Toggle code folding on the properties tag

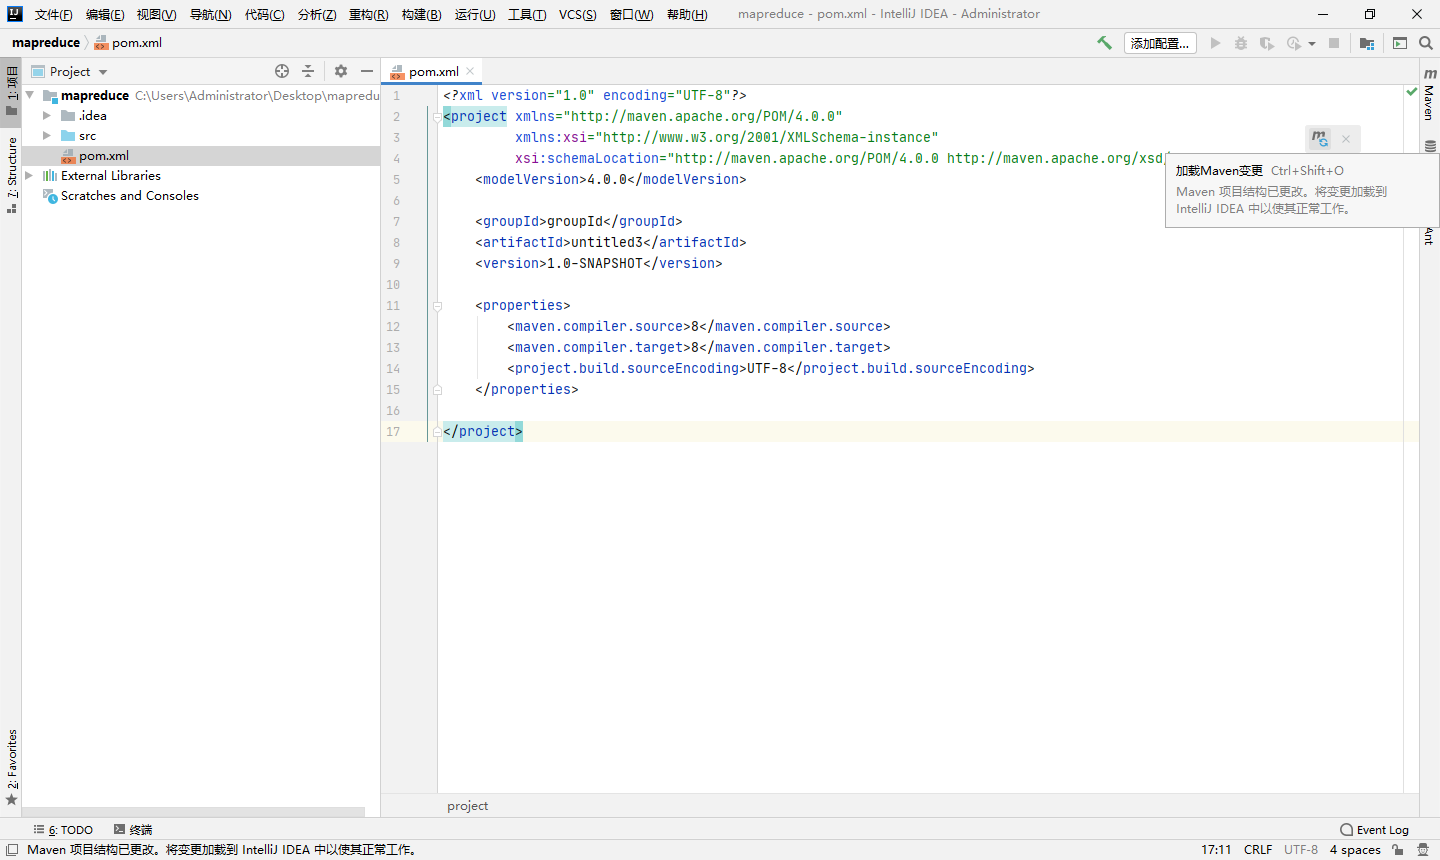click(437, 306)
